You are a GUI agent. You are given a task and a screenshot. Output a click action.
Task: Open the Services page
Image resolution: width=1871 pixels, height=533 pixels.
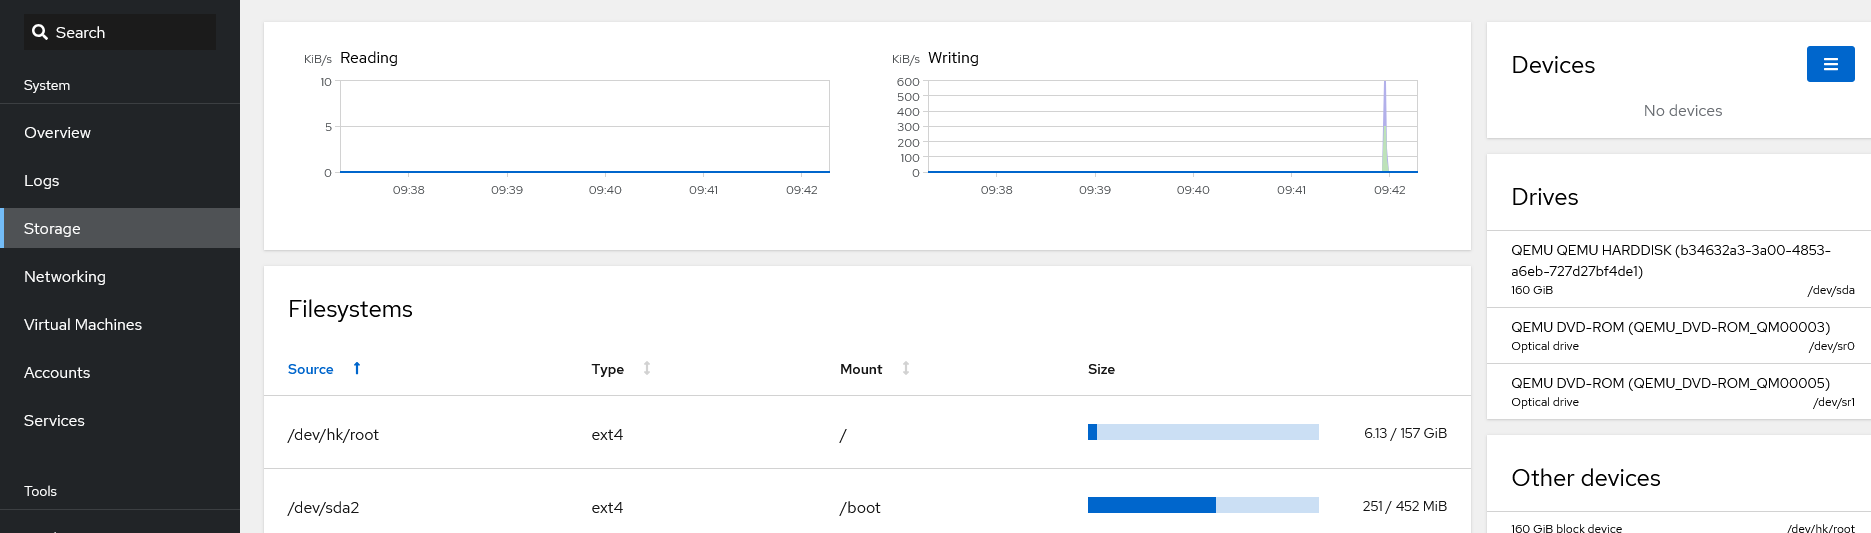pos(54,421)
